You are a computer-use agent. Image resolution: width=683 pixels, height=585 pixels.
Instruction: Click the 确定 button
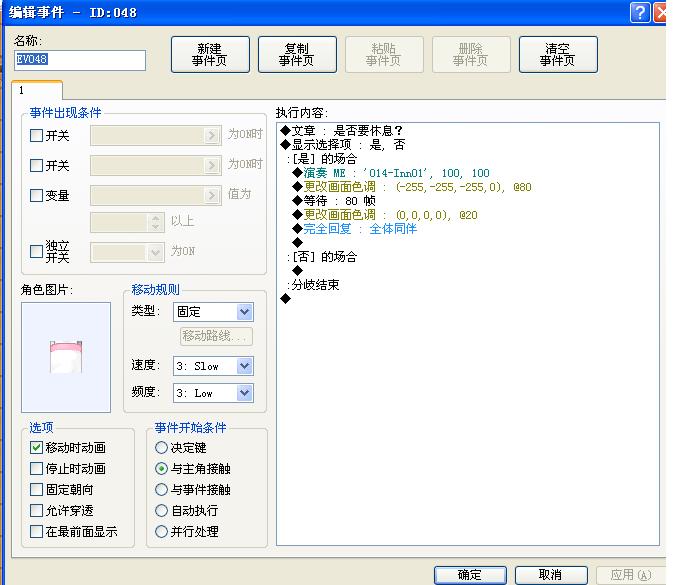(470, 575)
